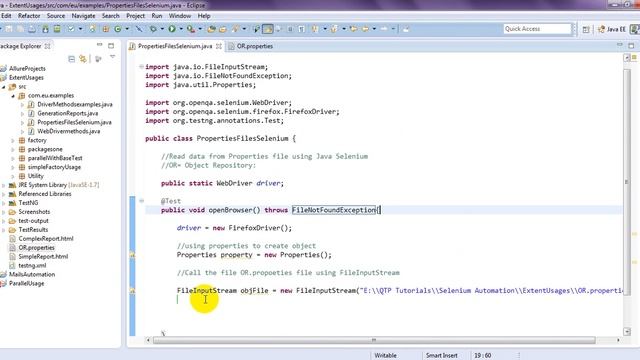640x360 pixels.
Task: Click the Open Type icon in toolbar
Action: 211,29
